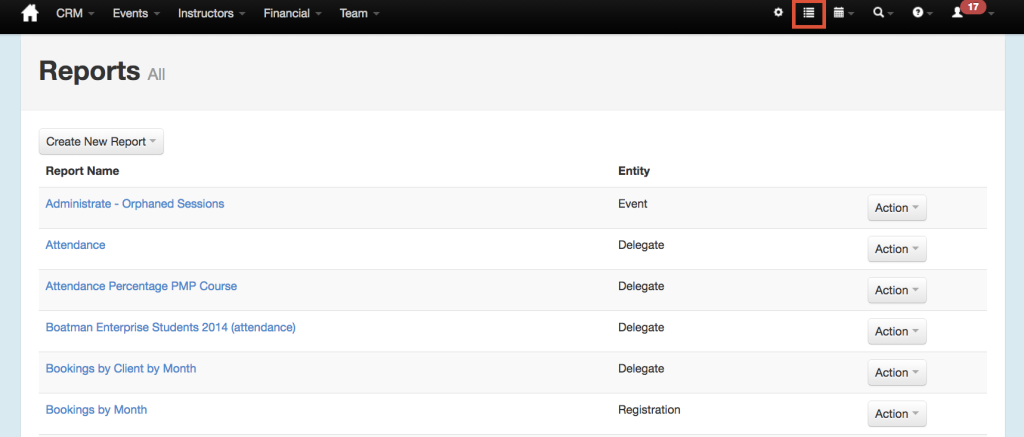
Task: Open the search magnifier icon
Action: pyautogui.click(x=884, y=13)
